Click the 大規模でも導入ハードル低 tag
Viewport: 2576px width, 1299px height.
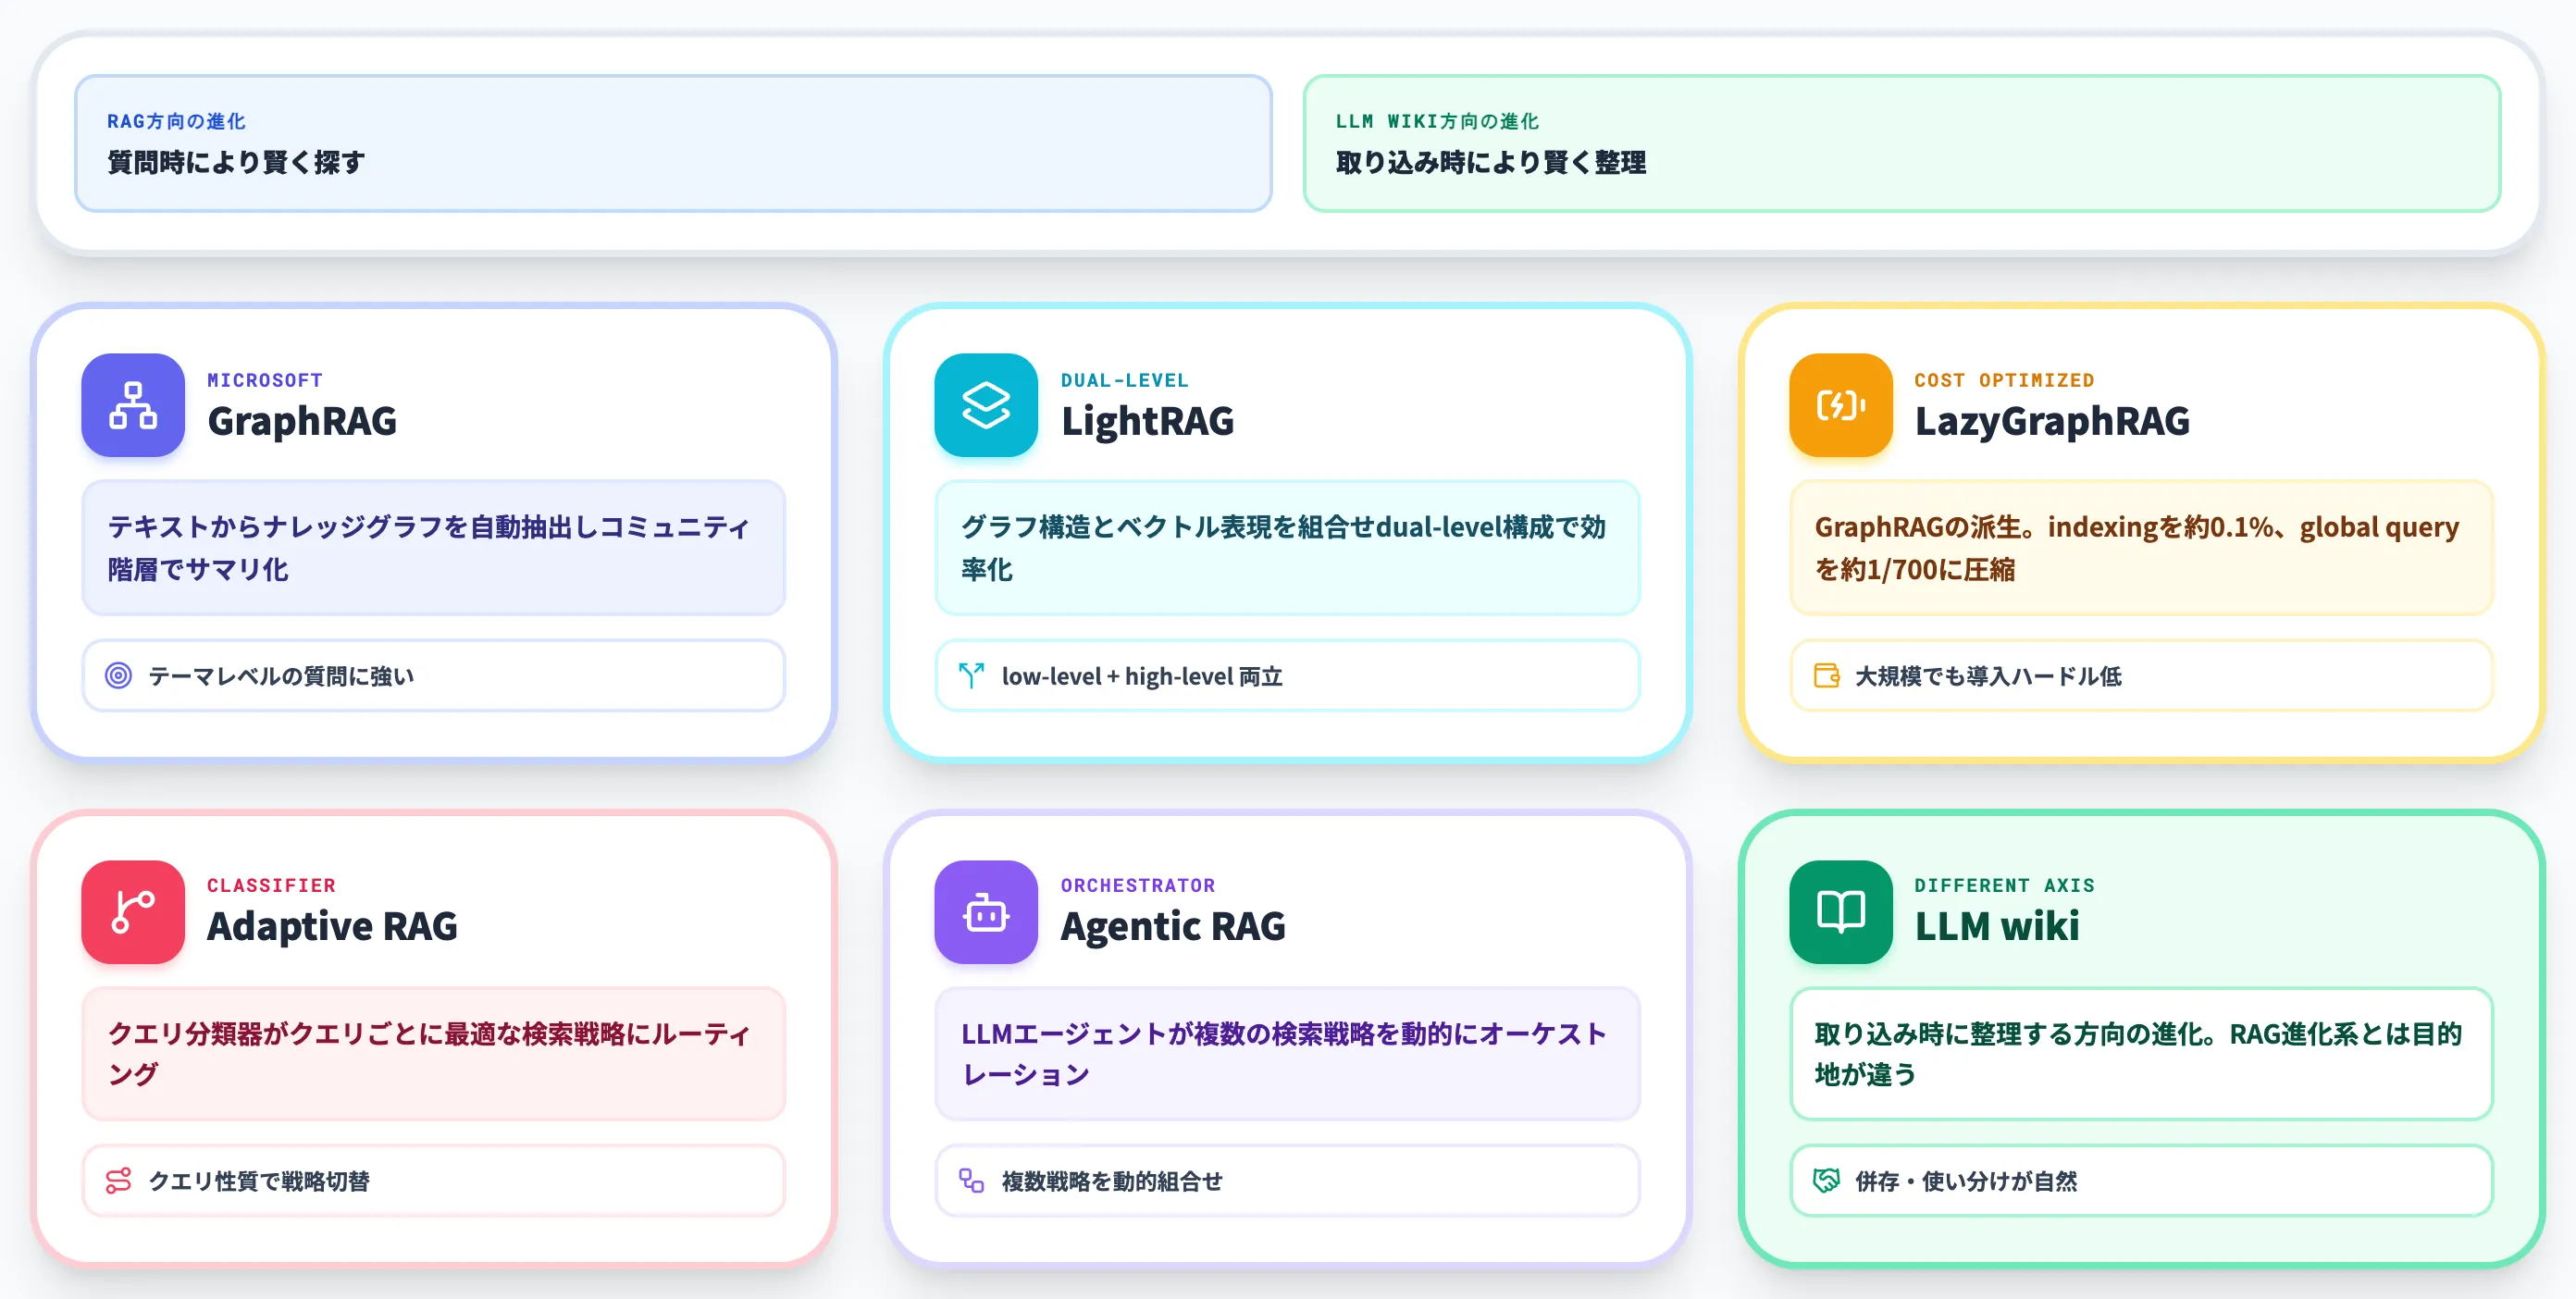pyautogui.click(x=2141, y=676)
